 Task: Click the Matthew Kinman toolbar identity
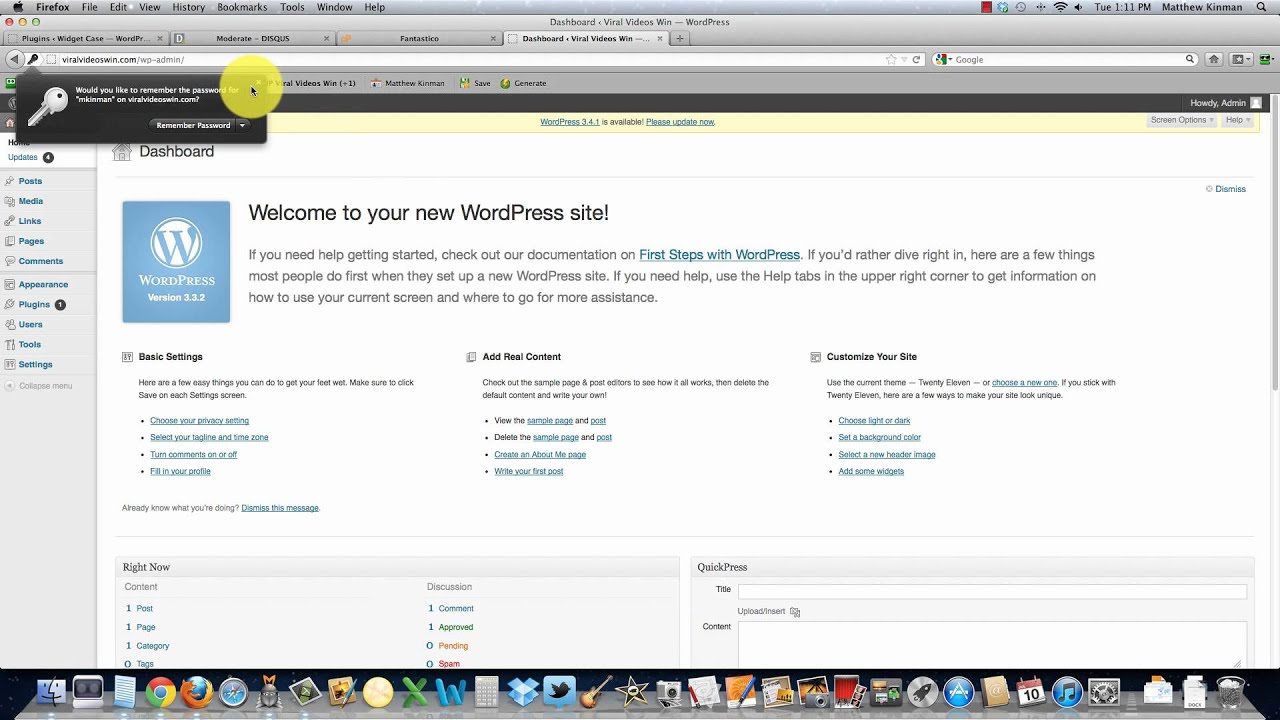[x=408, y=83]
